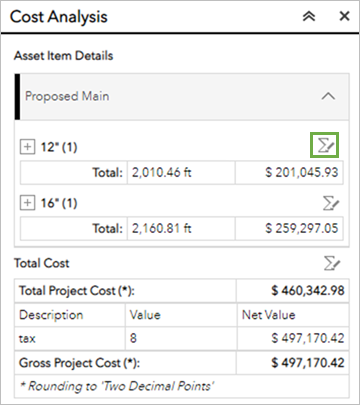Click the $ 460,342.98 project cost
The image size is (360, 405).
tap(308, 291)
